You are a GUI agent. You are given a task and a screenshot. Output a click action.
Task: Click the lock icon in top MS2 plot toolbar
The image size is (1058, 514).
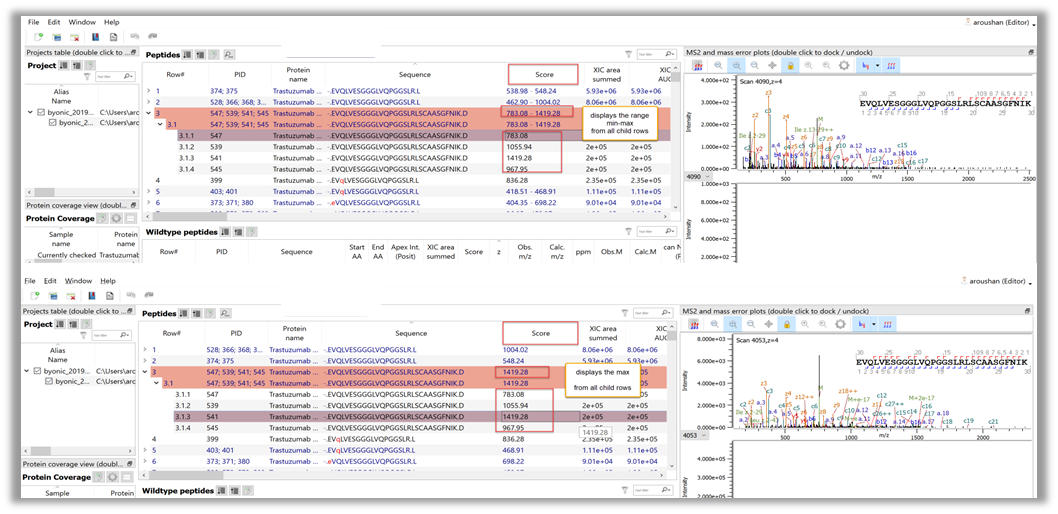click(x=790, y=65)
